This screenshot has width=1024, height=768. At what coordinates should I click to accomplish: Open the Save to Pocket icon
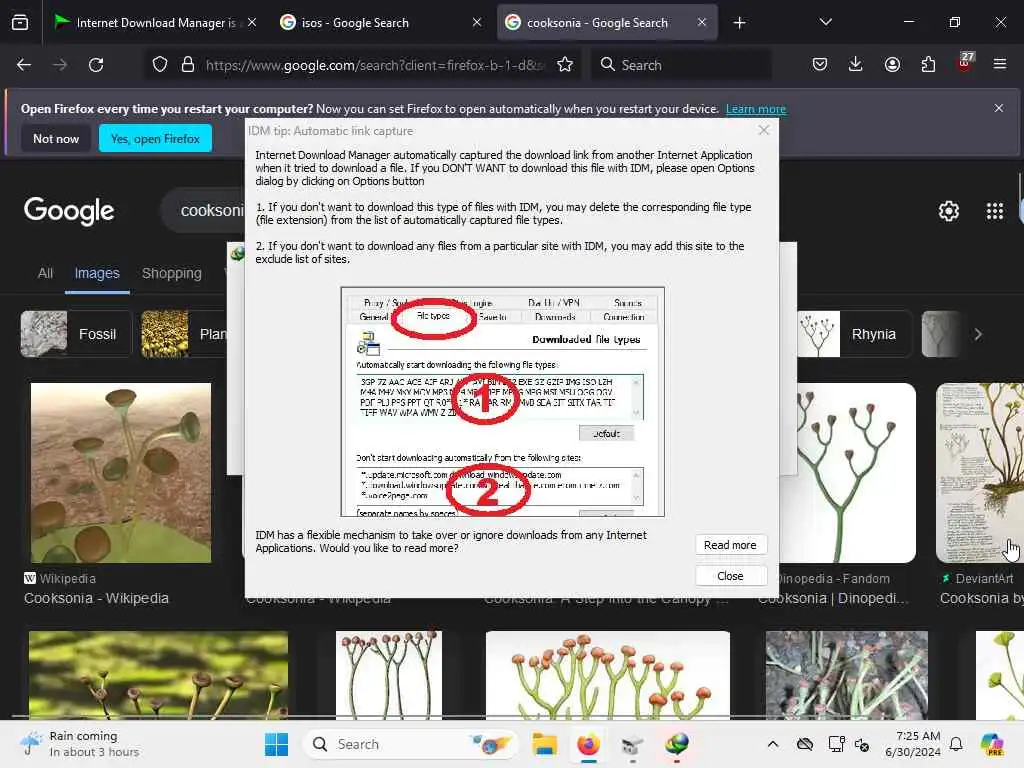point(820,64)
